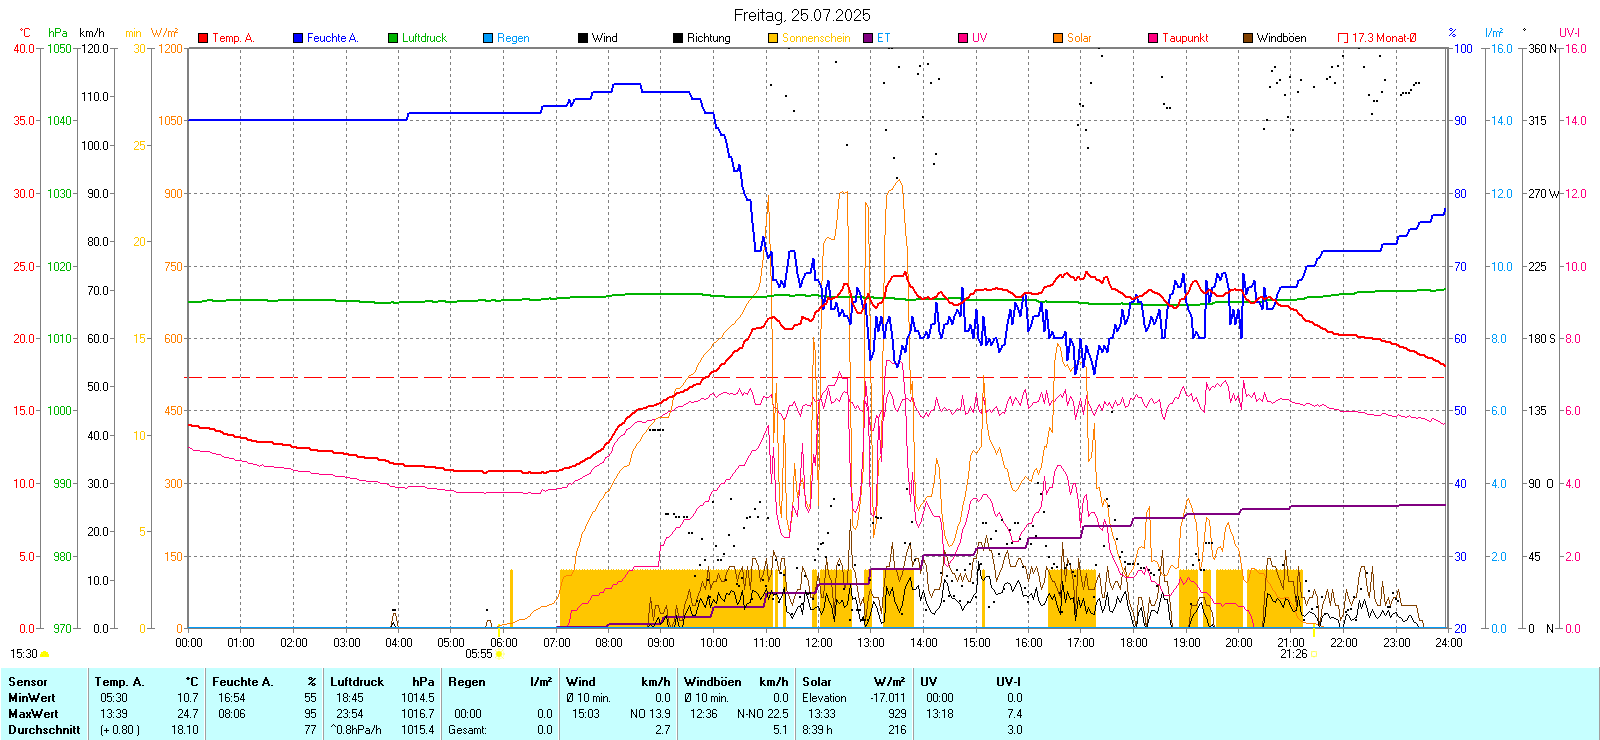Click the purple ET legend square

pyautogui.click(x=868, y=38)
